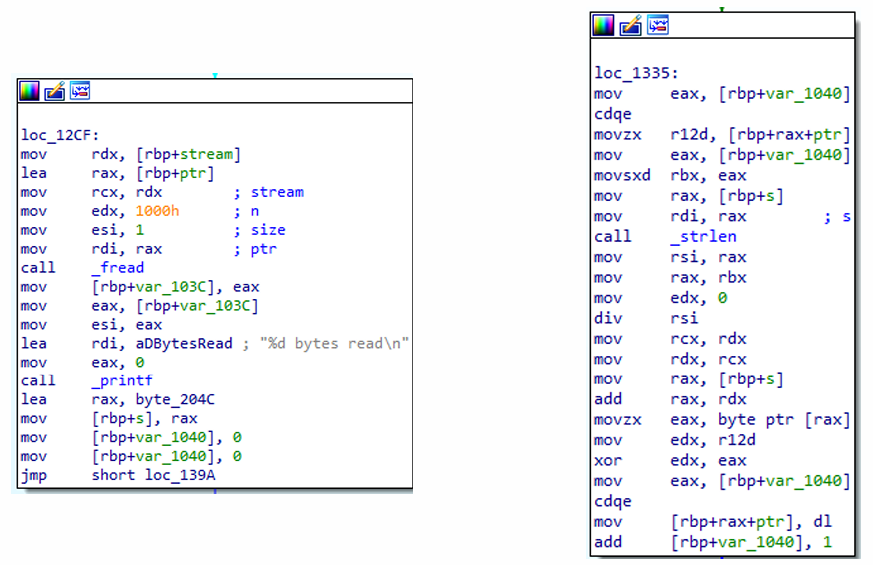Select the line movsxd rbx, eax
Viewport: 873px width, 565px height.
670,175
